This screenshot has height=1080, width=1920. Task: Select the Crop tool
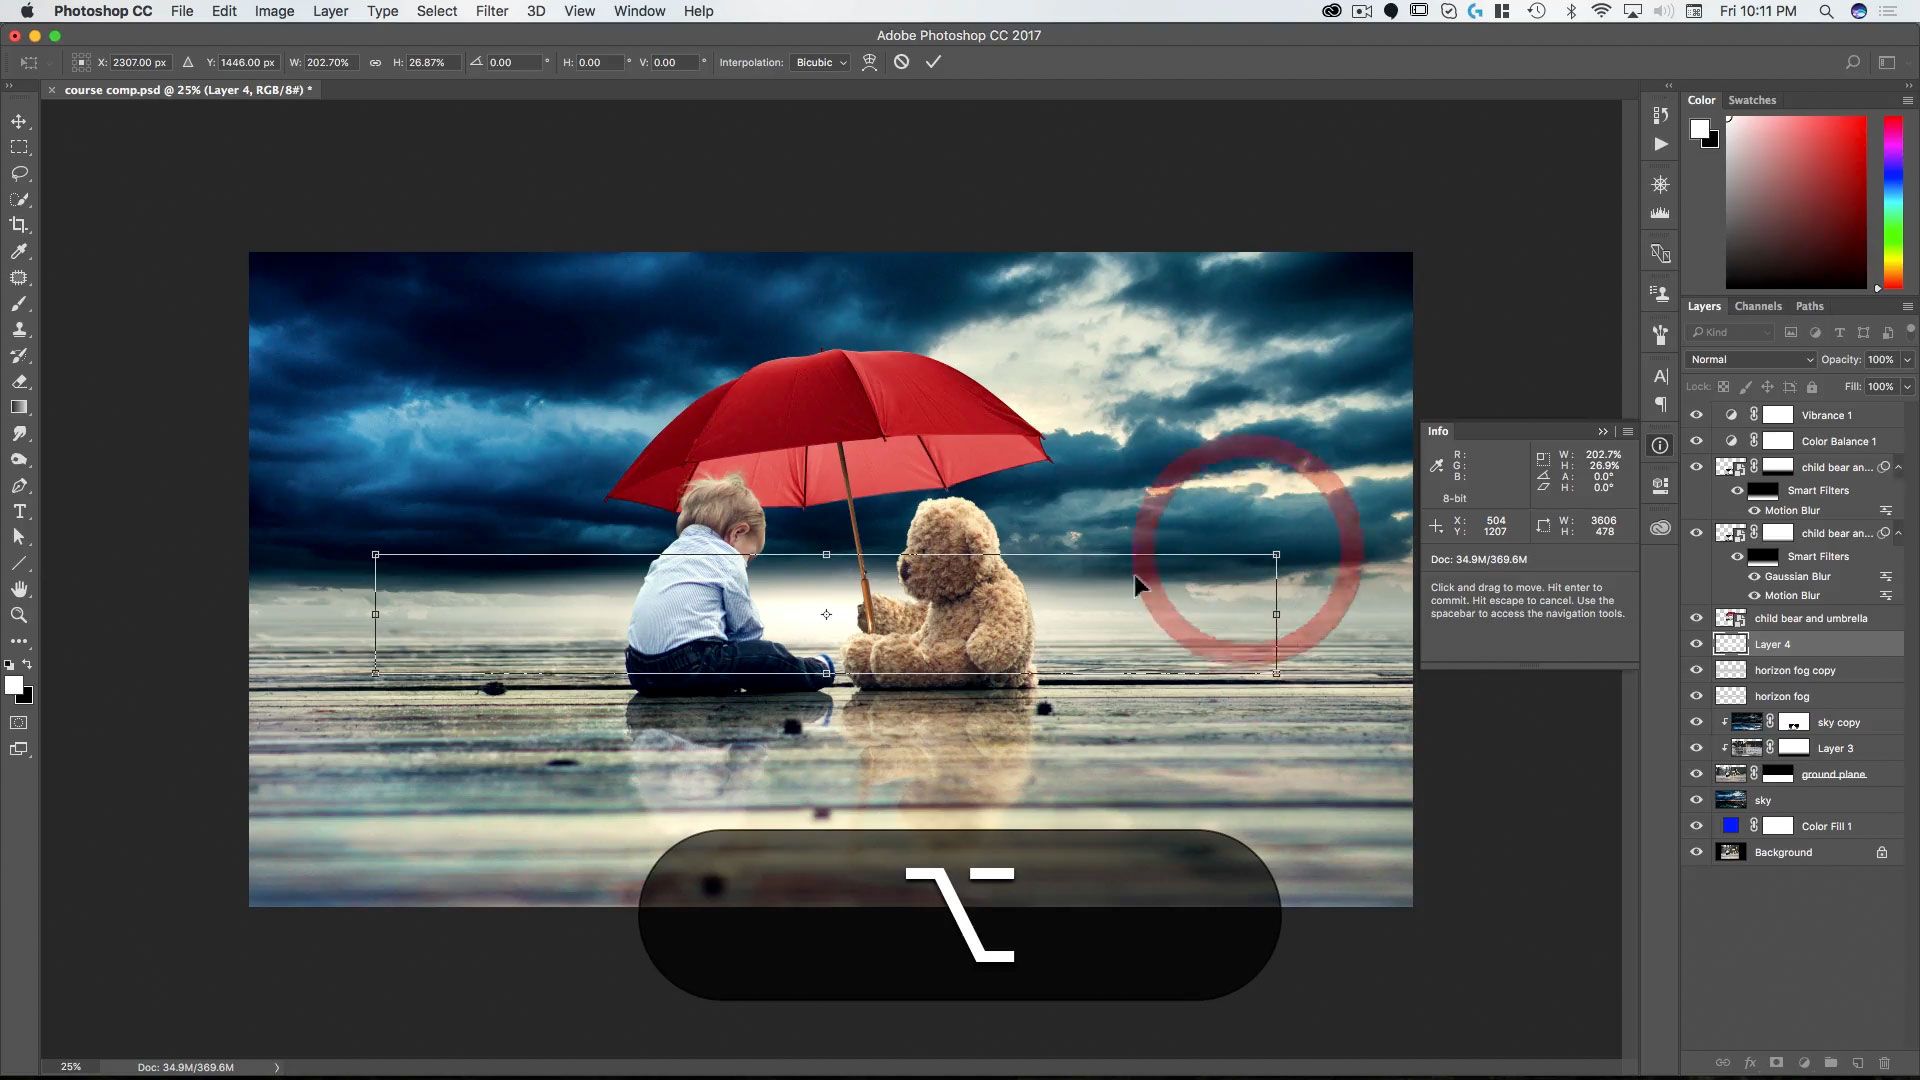click(19, 225)
